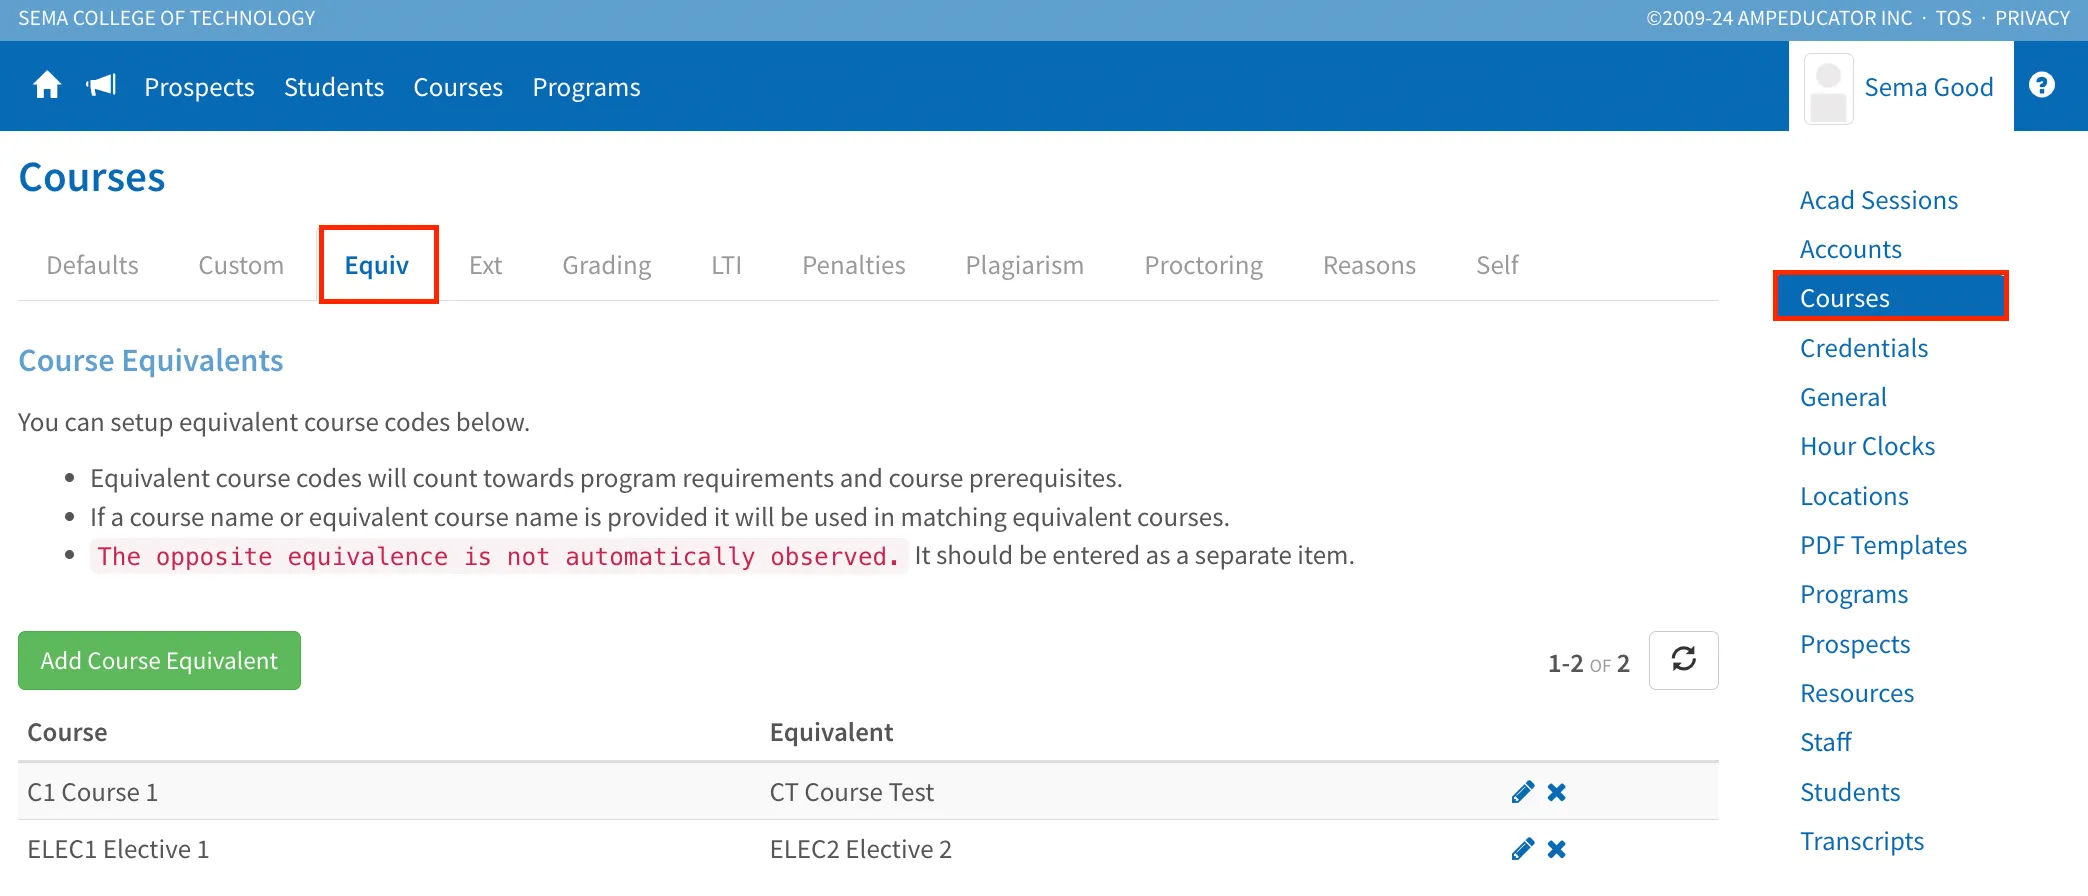Open Transcripts in the sidebar
Screen dimensions: 2088x896
tap(1862, 841)
